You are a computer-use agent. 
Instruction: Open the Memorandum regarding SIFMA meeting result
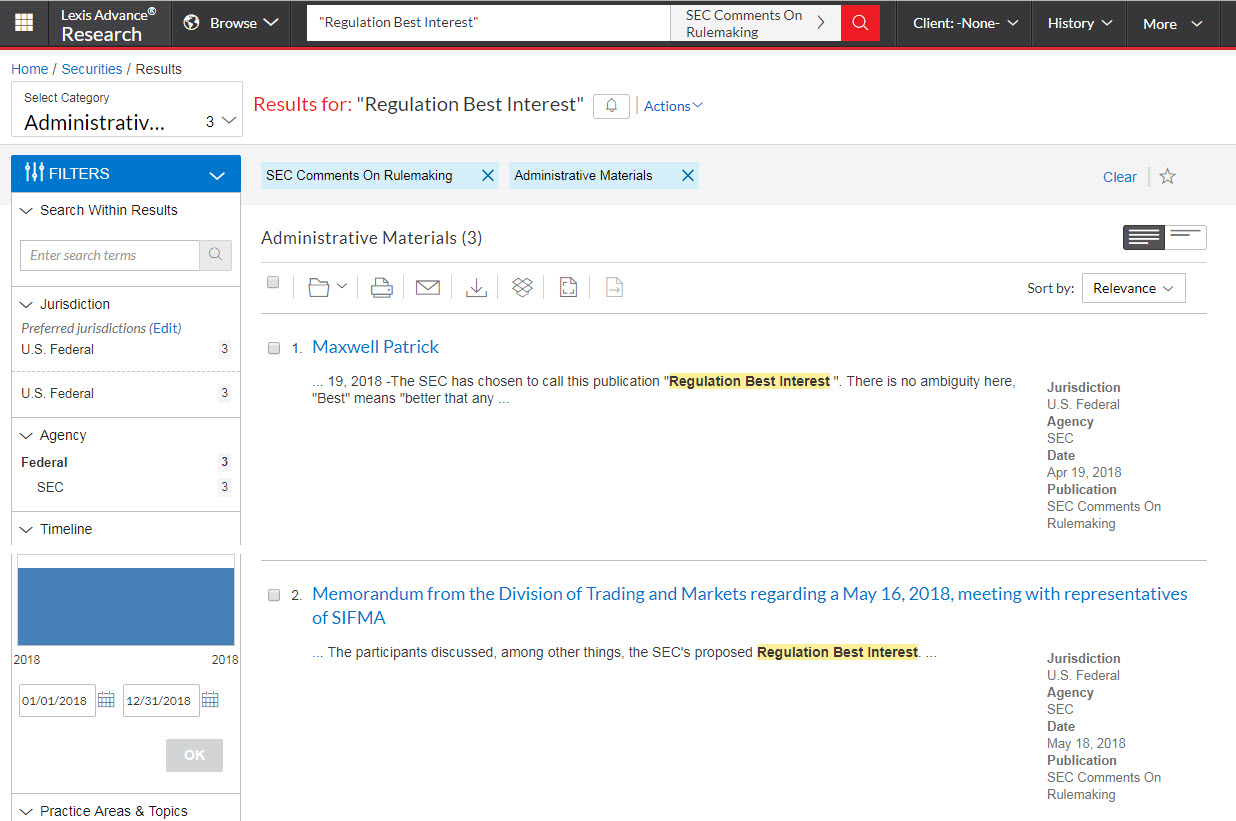(750, 605)
